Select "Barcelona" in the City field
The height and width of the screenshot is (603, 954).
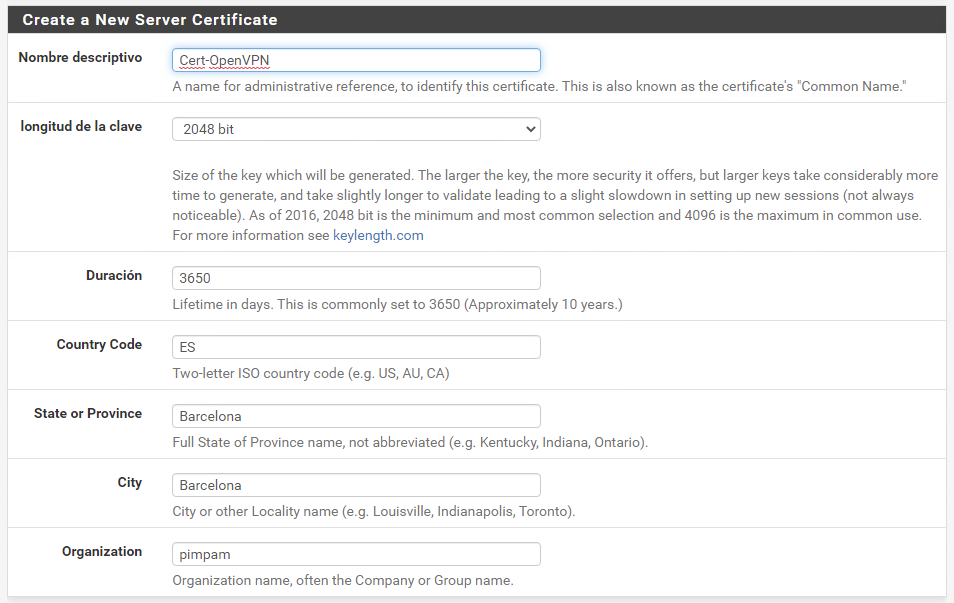[209, 485]
